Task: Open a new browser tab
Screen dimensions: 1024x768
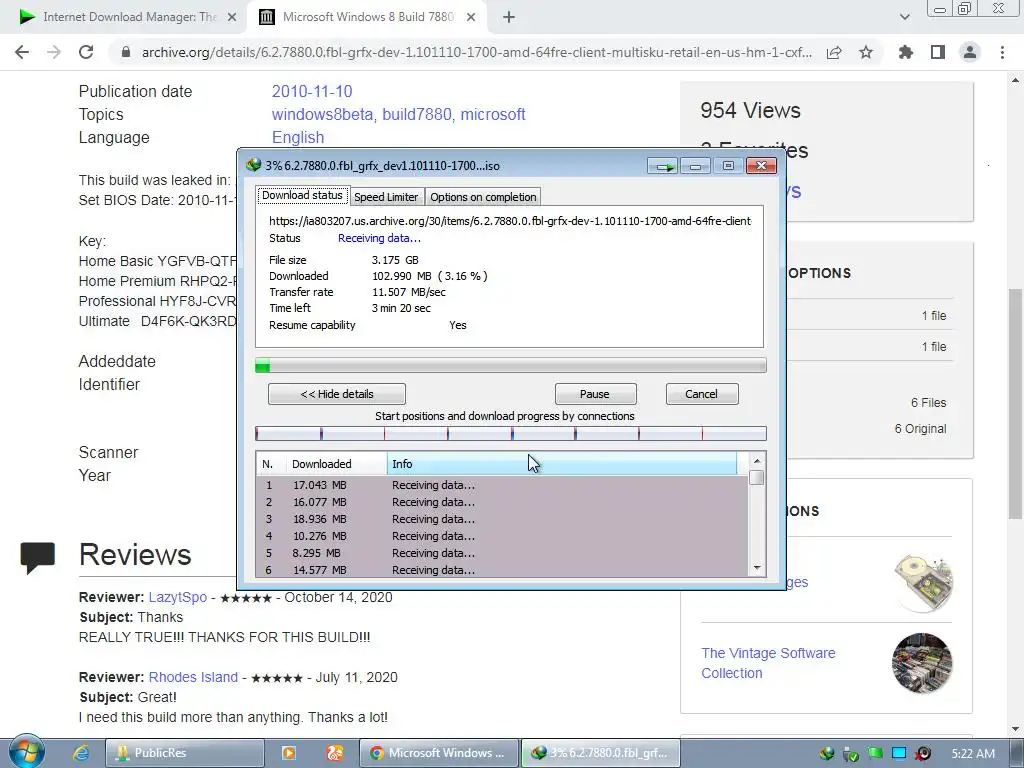Action: [x=509, y=18]
